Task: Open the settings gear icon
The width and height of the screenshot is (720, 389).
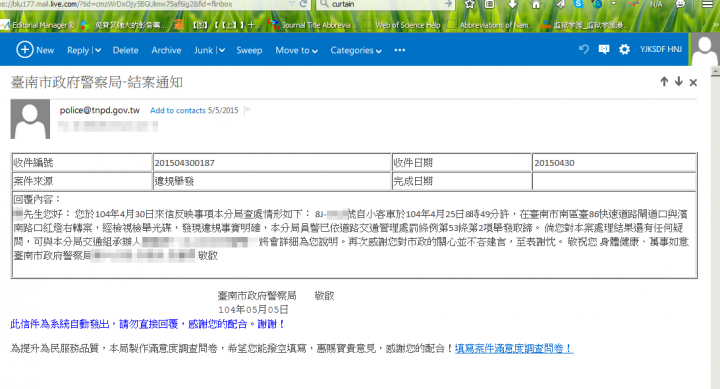Action: 624,49
